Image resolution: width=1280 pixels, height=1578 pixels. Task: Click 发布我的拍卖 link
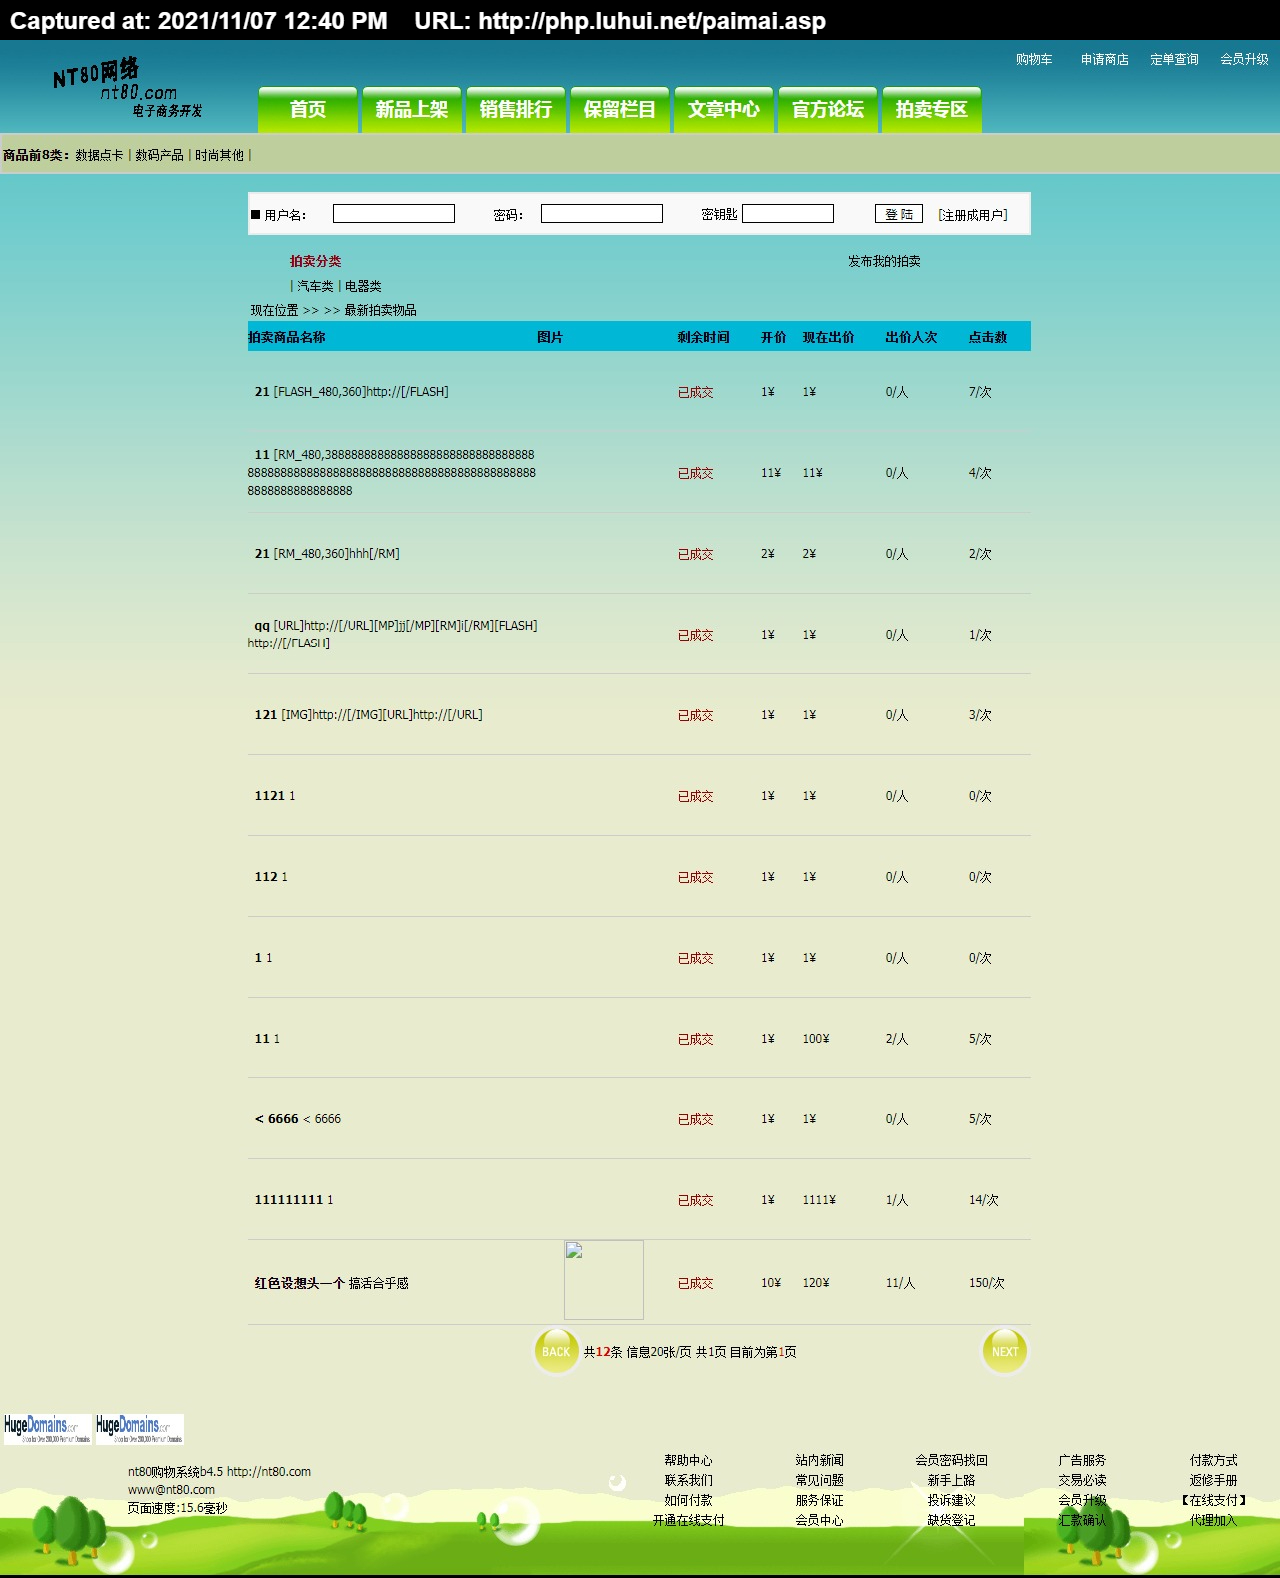click(x=884, y=261)
